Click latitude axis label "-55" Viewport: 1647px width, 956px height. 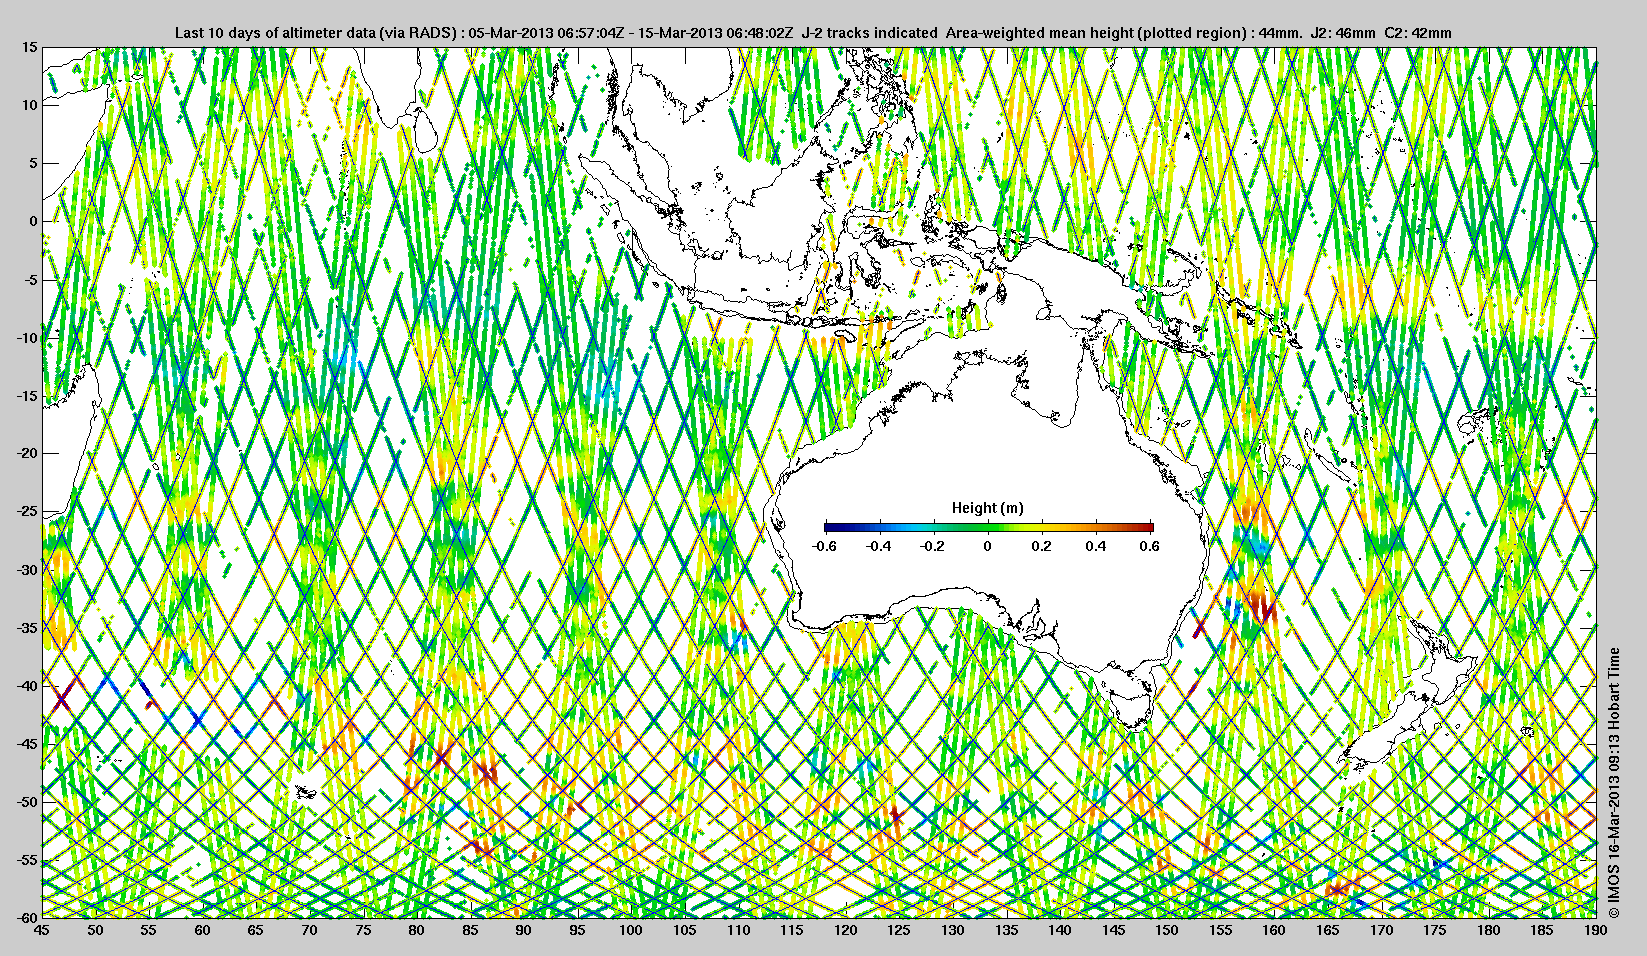[x=27, y=859]
